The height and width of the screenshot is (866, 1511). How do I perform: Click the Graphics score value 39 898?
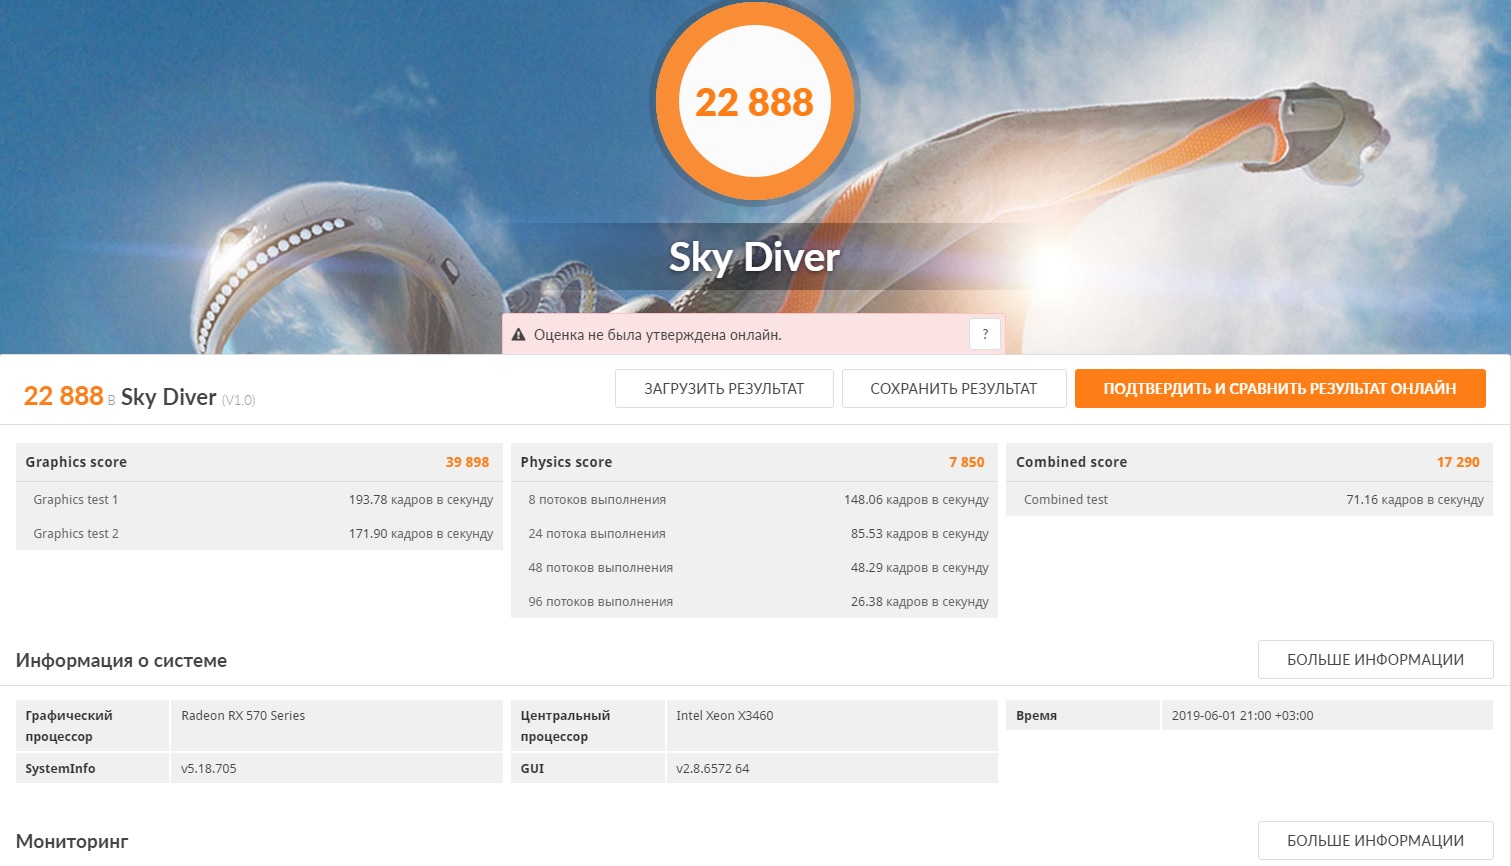point(467,462)
